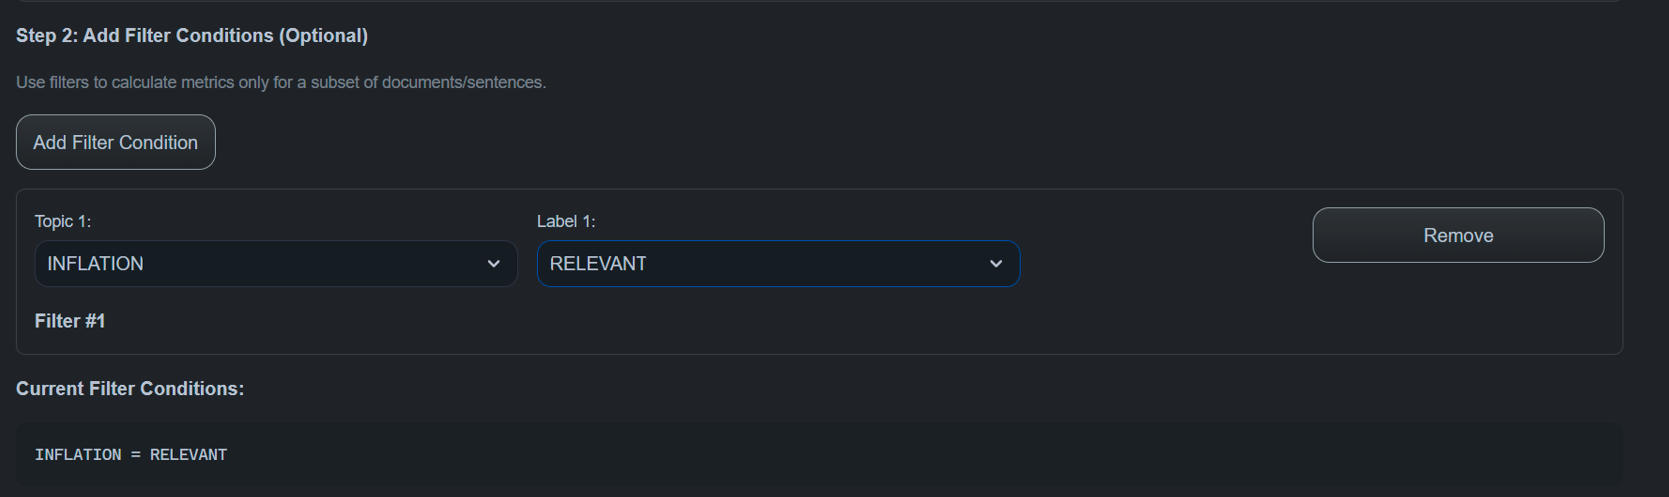Screen dimensions: 1669x497
Task: Click the chevron arrow on Topic 1 selector
Action: tap(494, 264)
